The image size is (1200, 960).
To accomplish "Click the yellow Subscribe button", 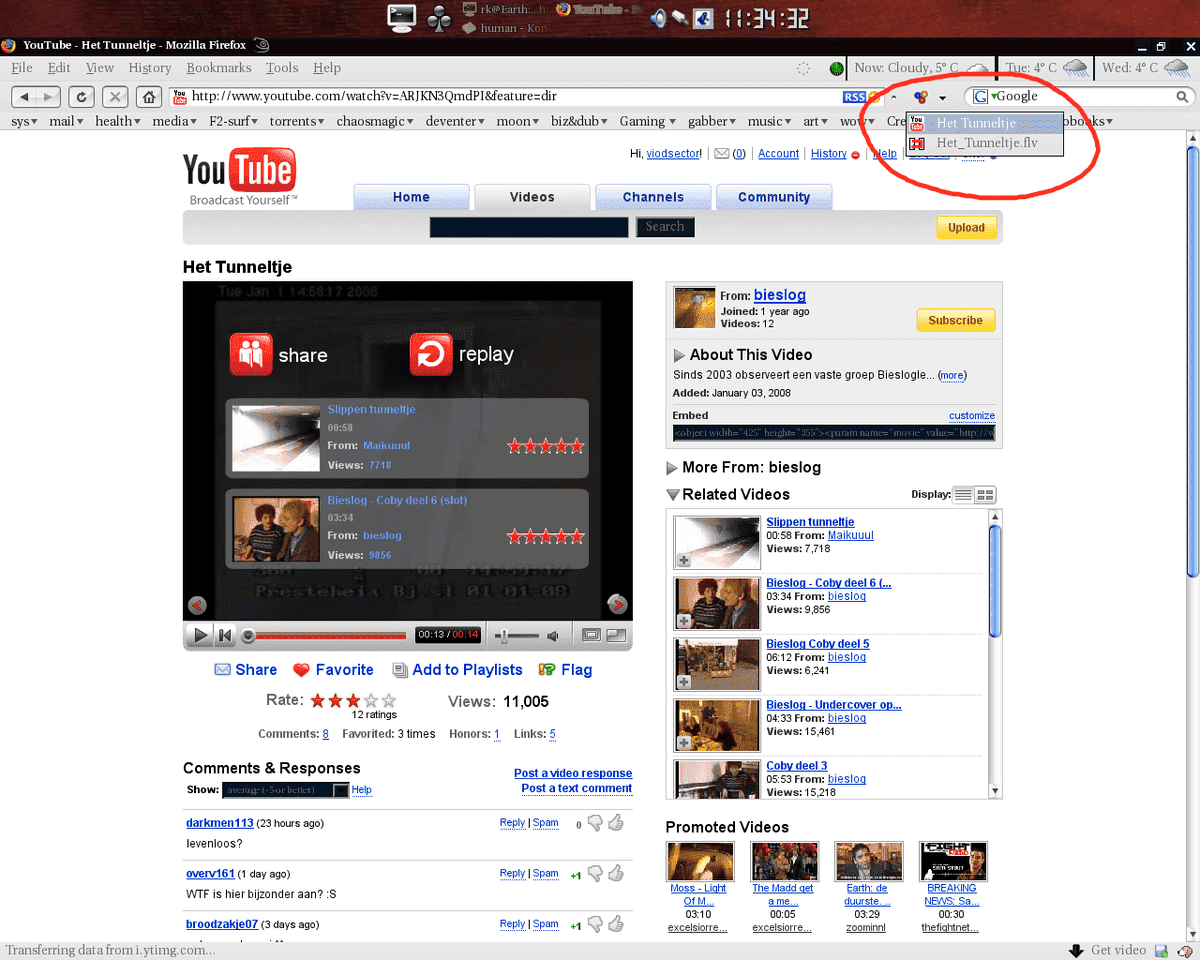I will pos(955,320).
